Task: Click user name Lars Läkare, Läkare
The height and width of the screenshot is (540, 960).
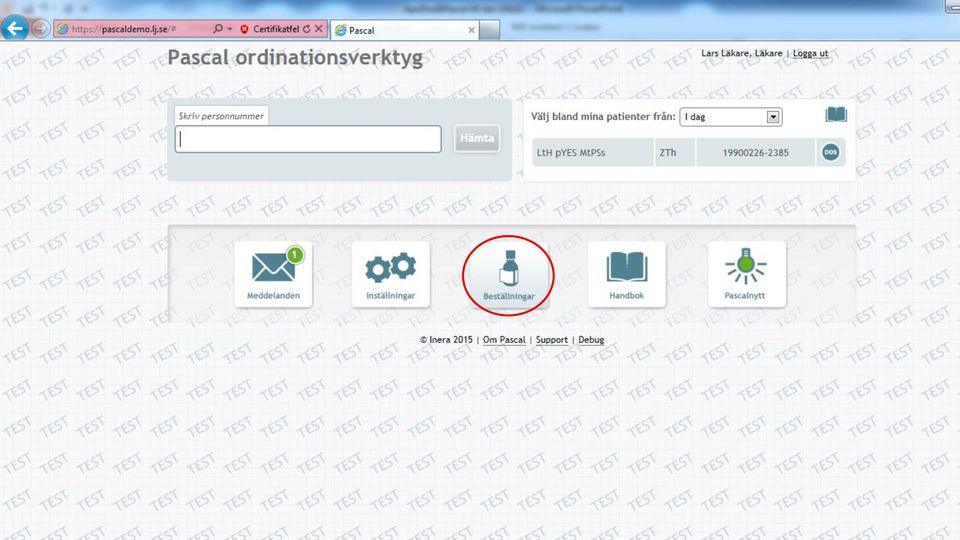Action: click(741, 53)
